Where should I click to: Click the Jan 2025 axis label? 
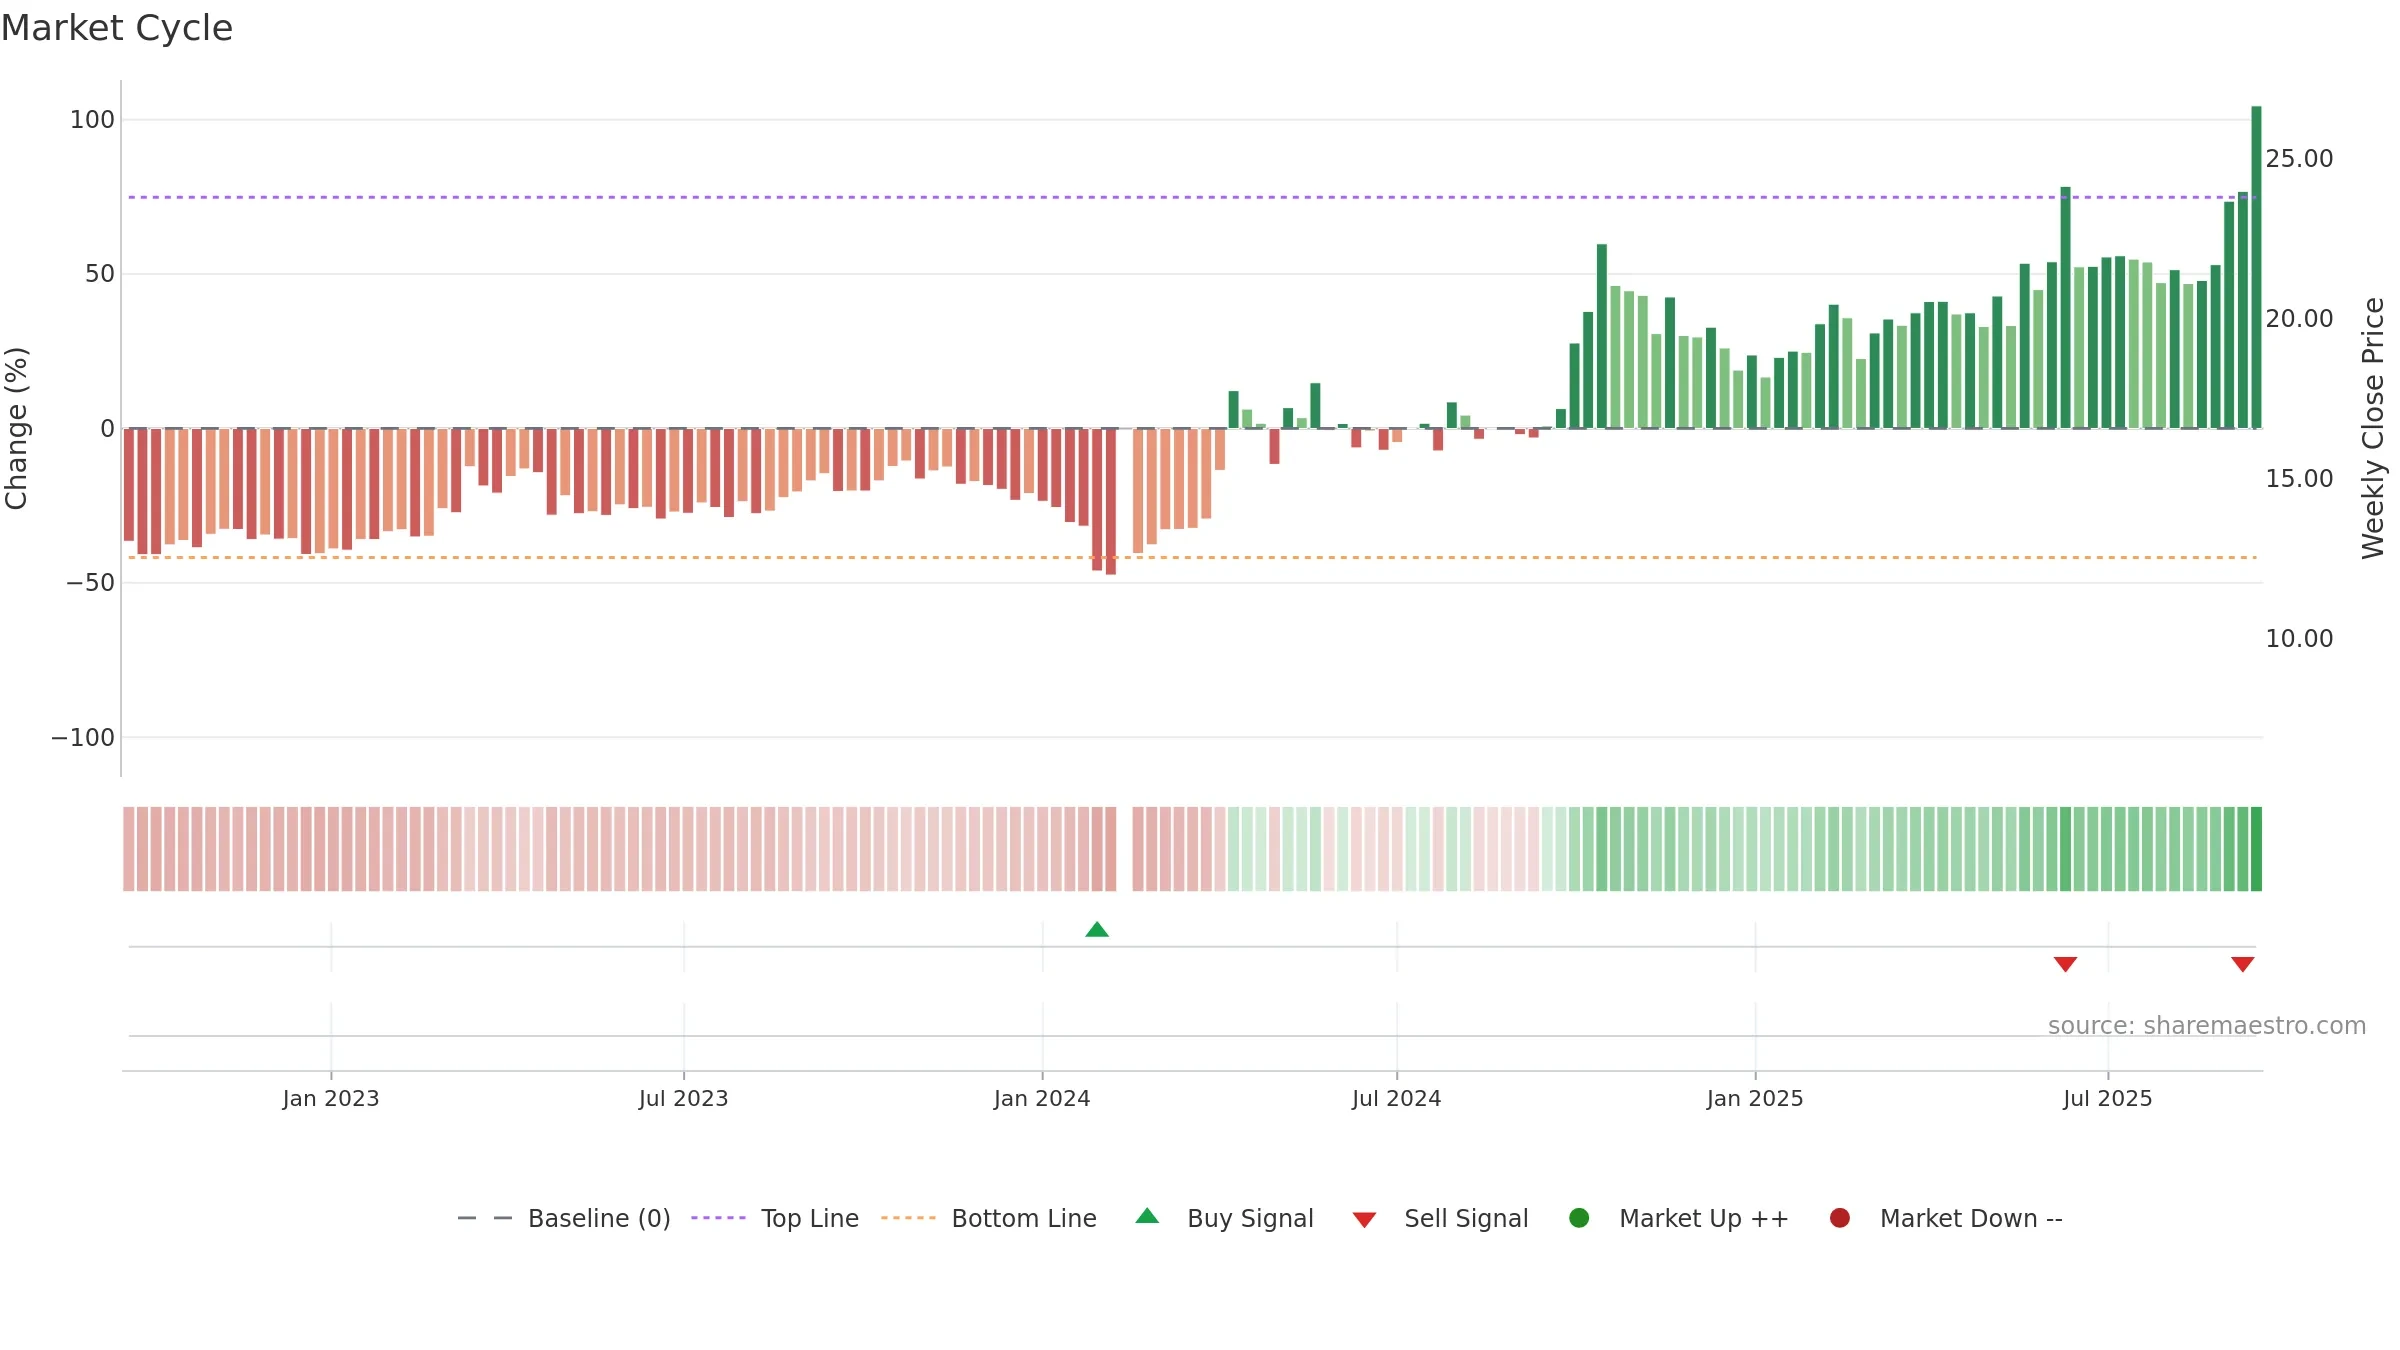pyautogui.click(x=1755, y=1098)
